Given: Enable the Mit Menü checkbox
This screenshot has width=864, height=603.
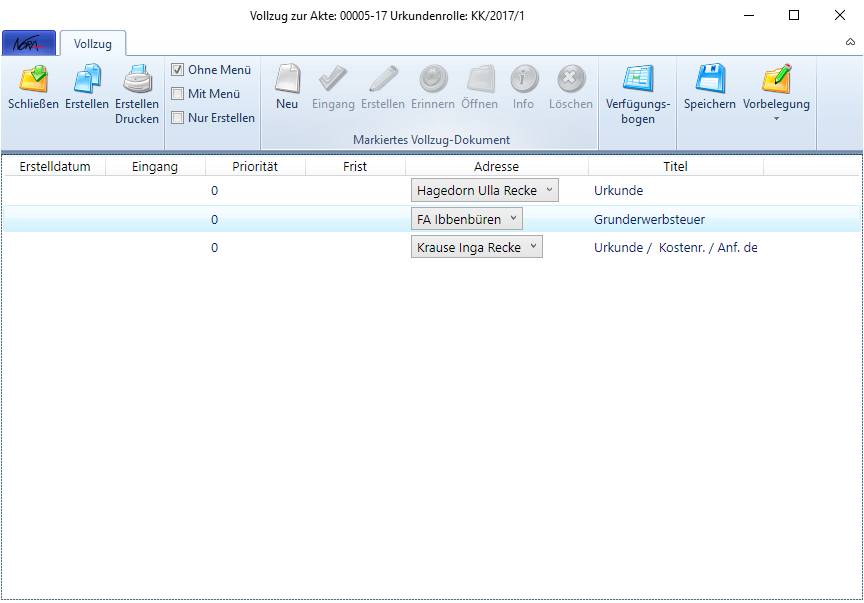Looking at the screenshot, I should [178, 94].
